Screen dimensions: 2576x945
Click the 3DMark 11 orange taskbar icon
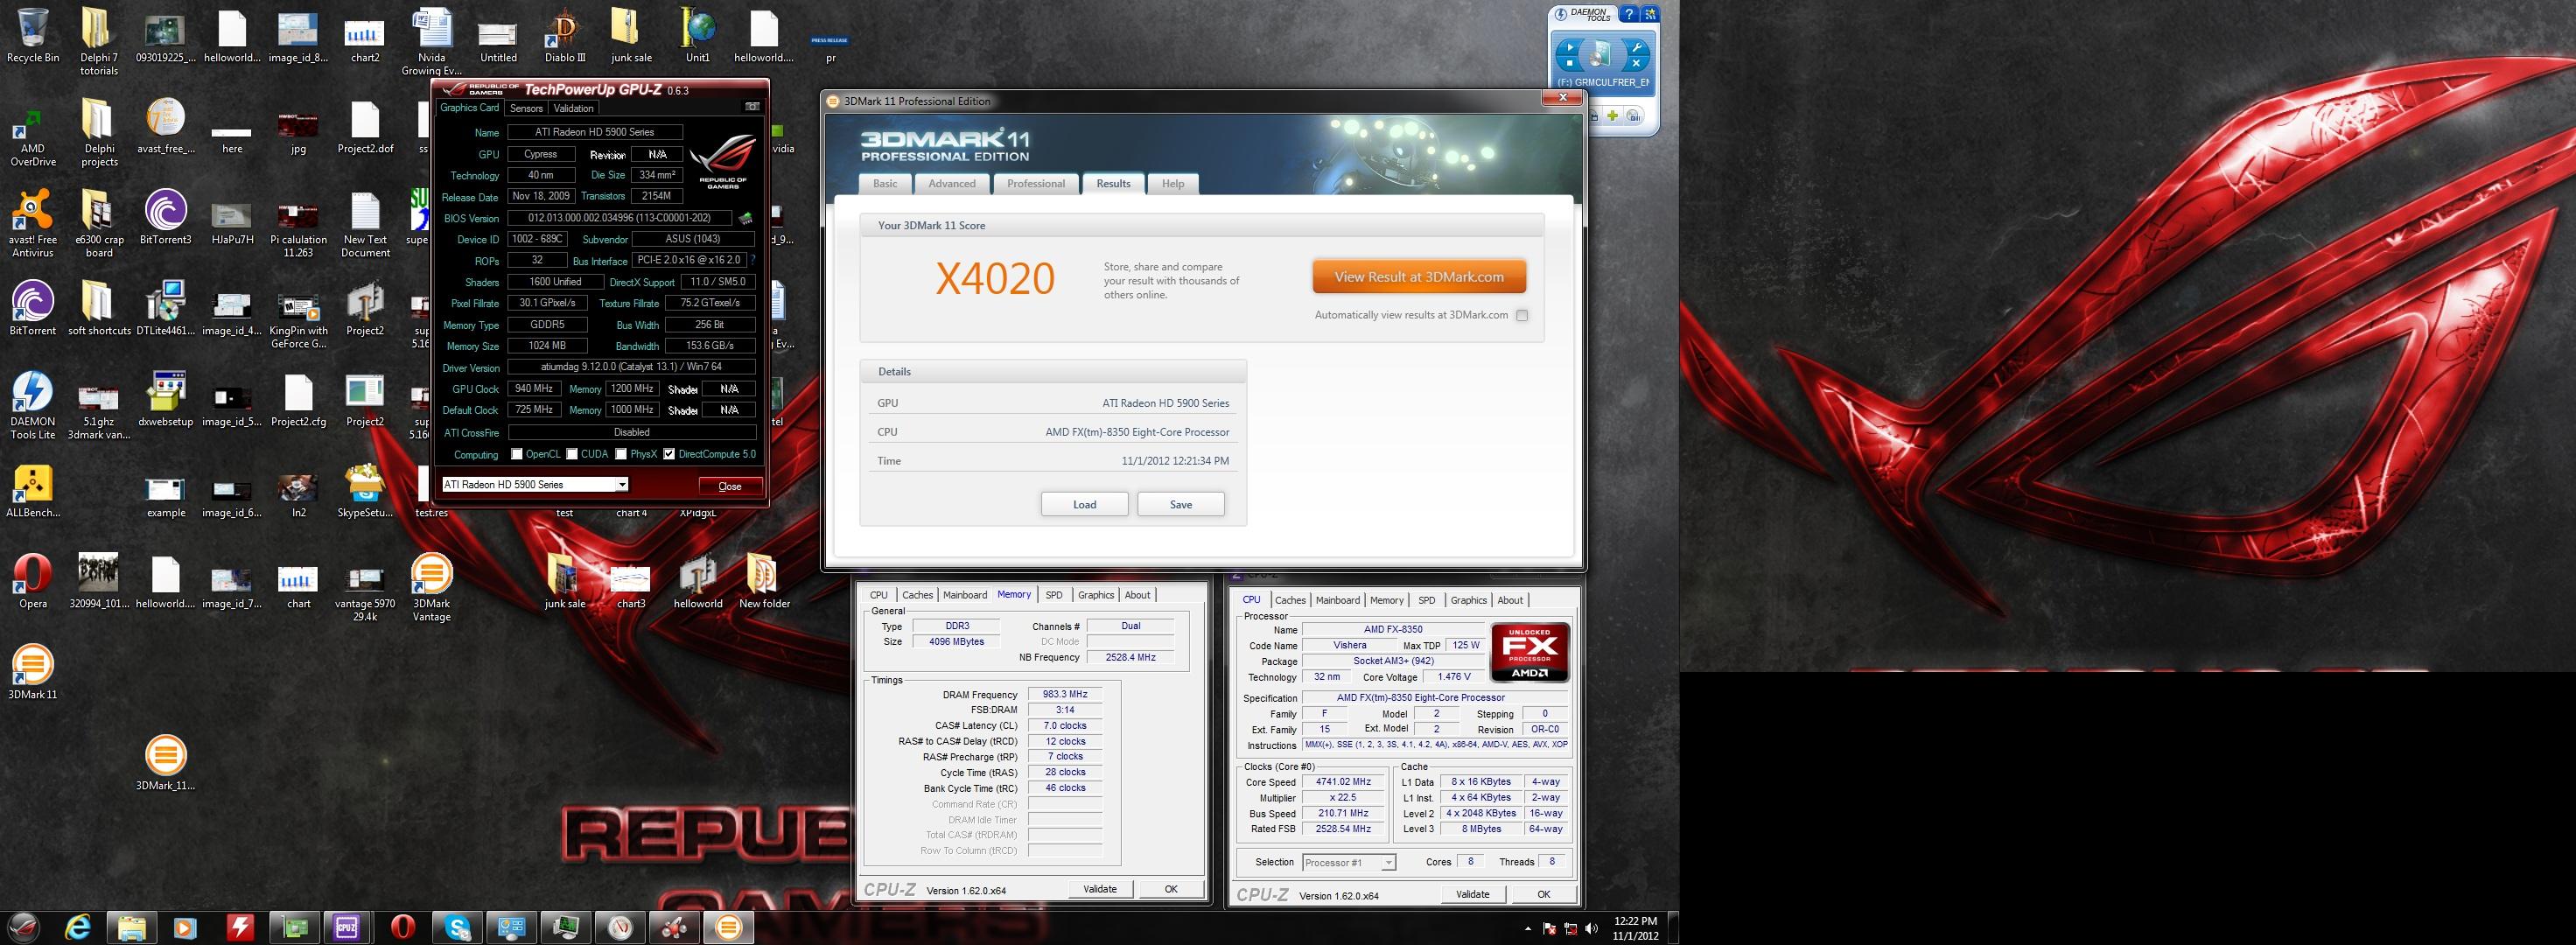click(x=729, y=927)
